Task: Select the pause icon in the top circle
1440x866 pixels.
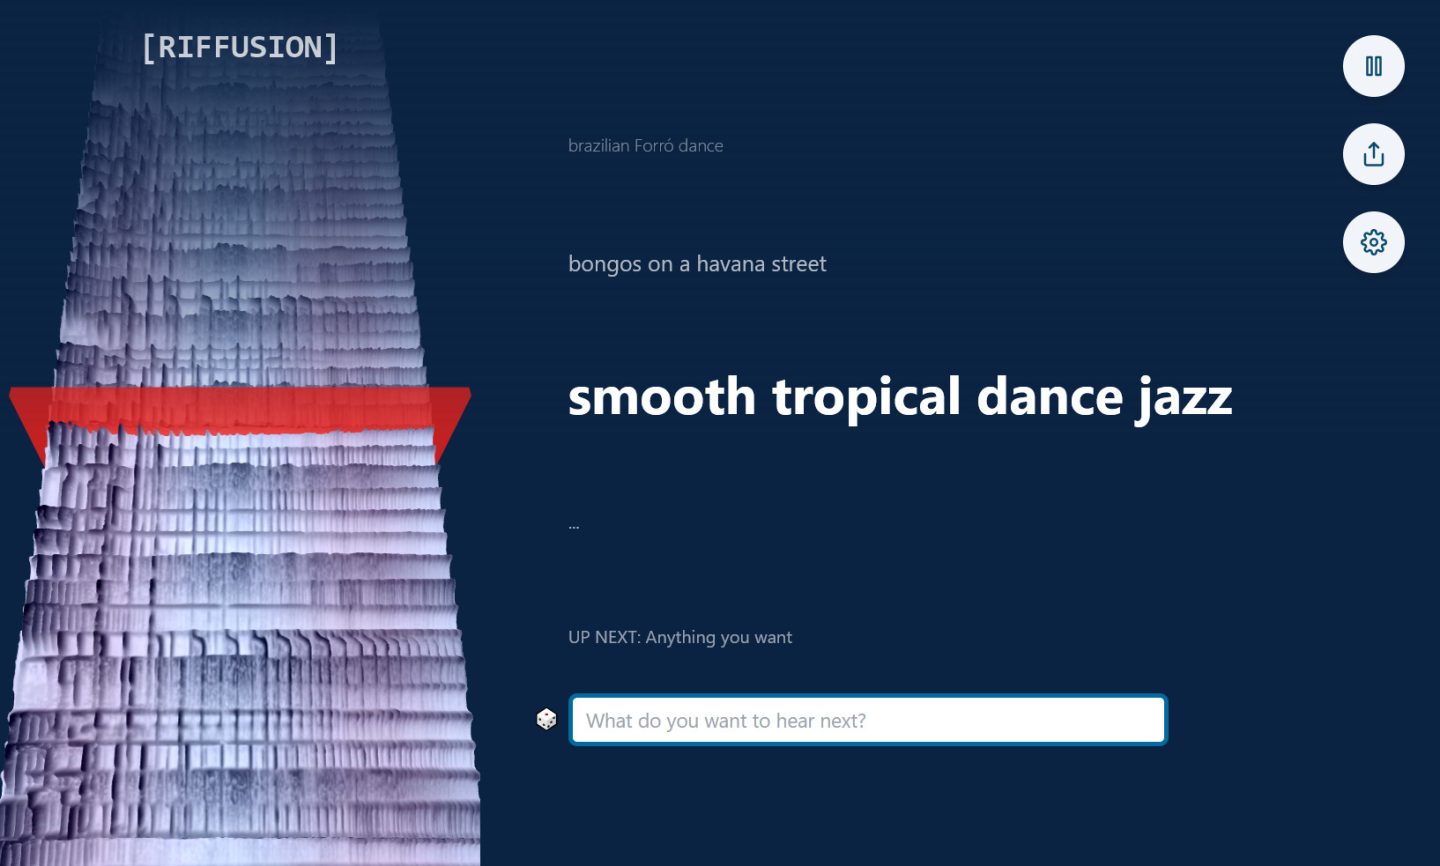Action: point(1373,66)
